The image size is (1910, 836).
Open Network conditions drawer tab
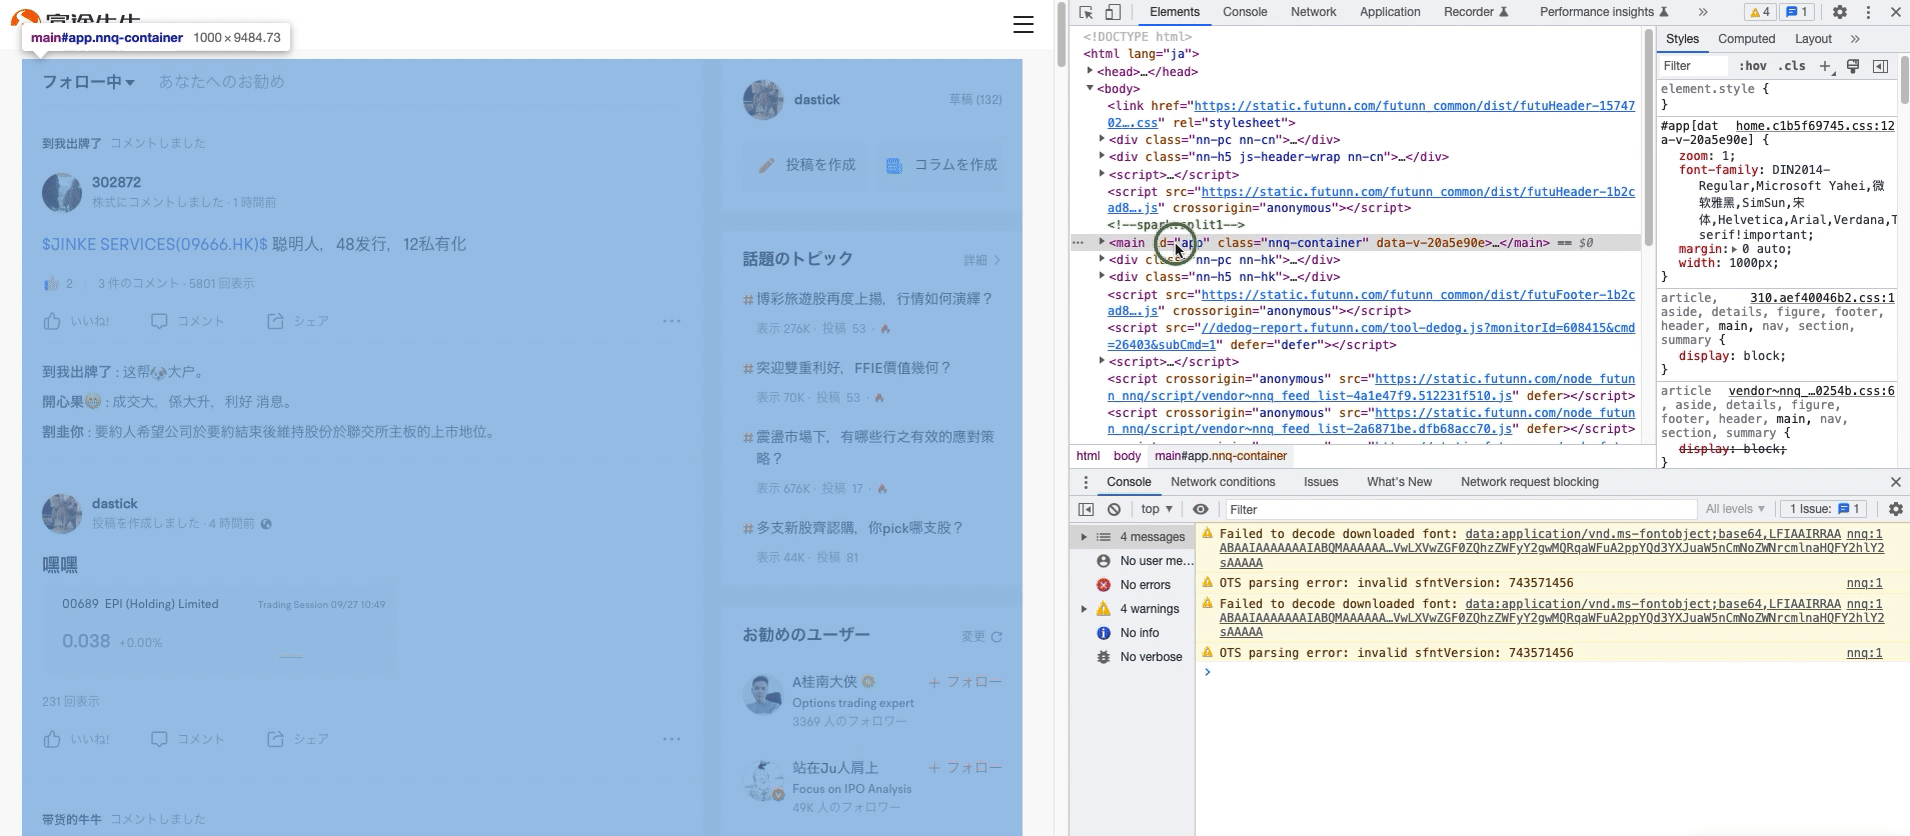1223,482
